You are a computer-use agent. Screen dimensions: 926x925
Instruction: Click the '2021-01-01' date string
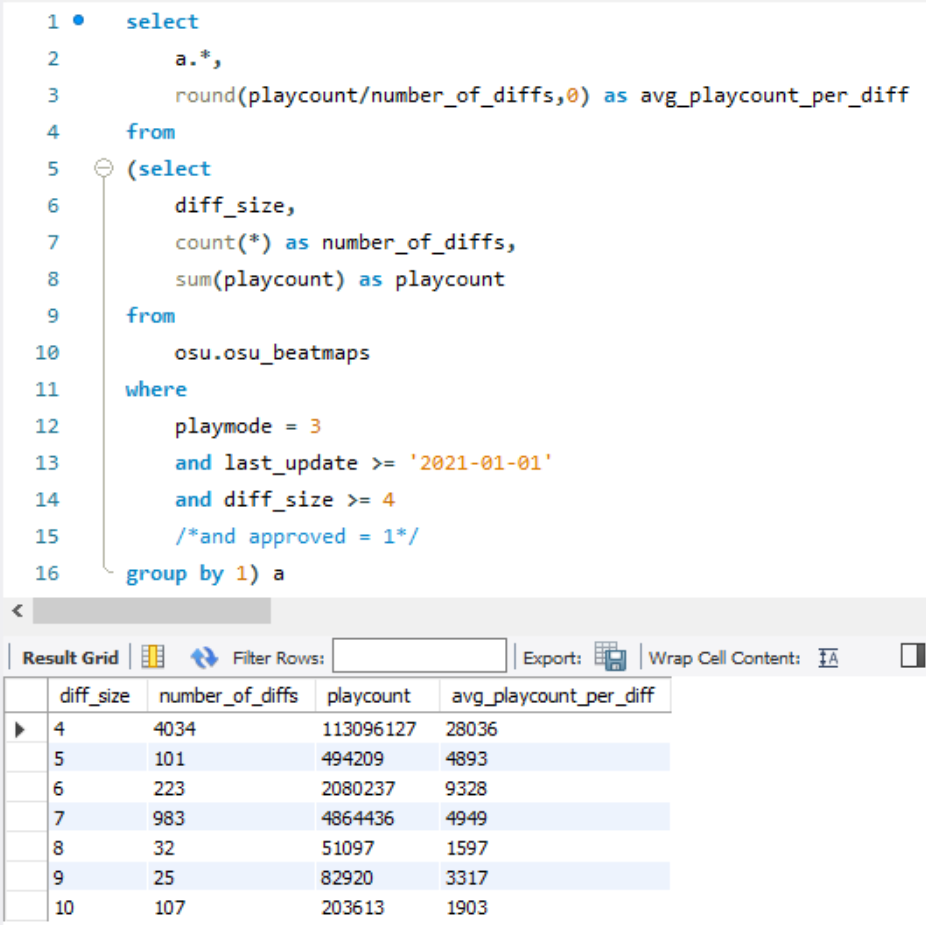pyautogui.click(x=481, y=462)
